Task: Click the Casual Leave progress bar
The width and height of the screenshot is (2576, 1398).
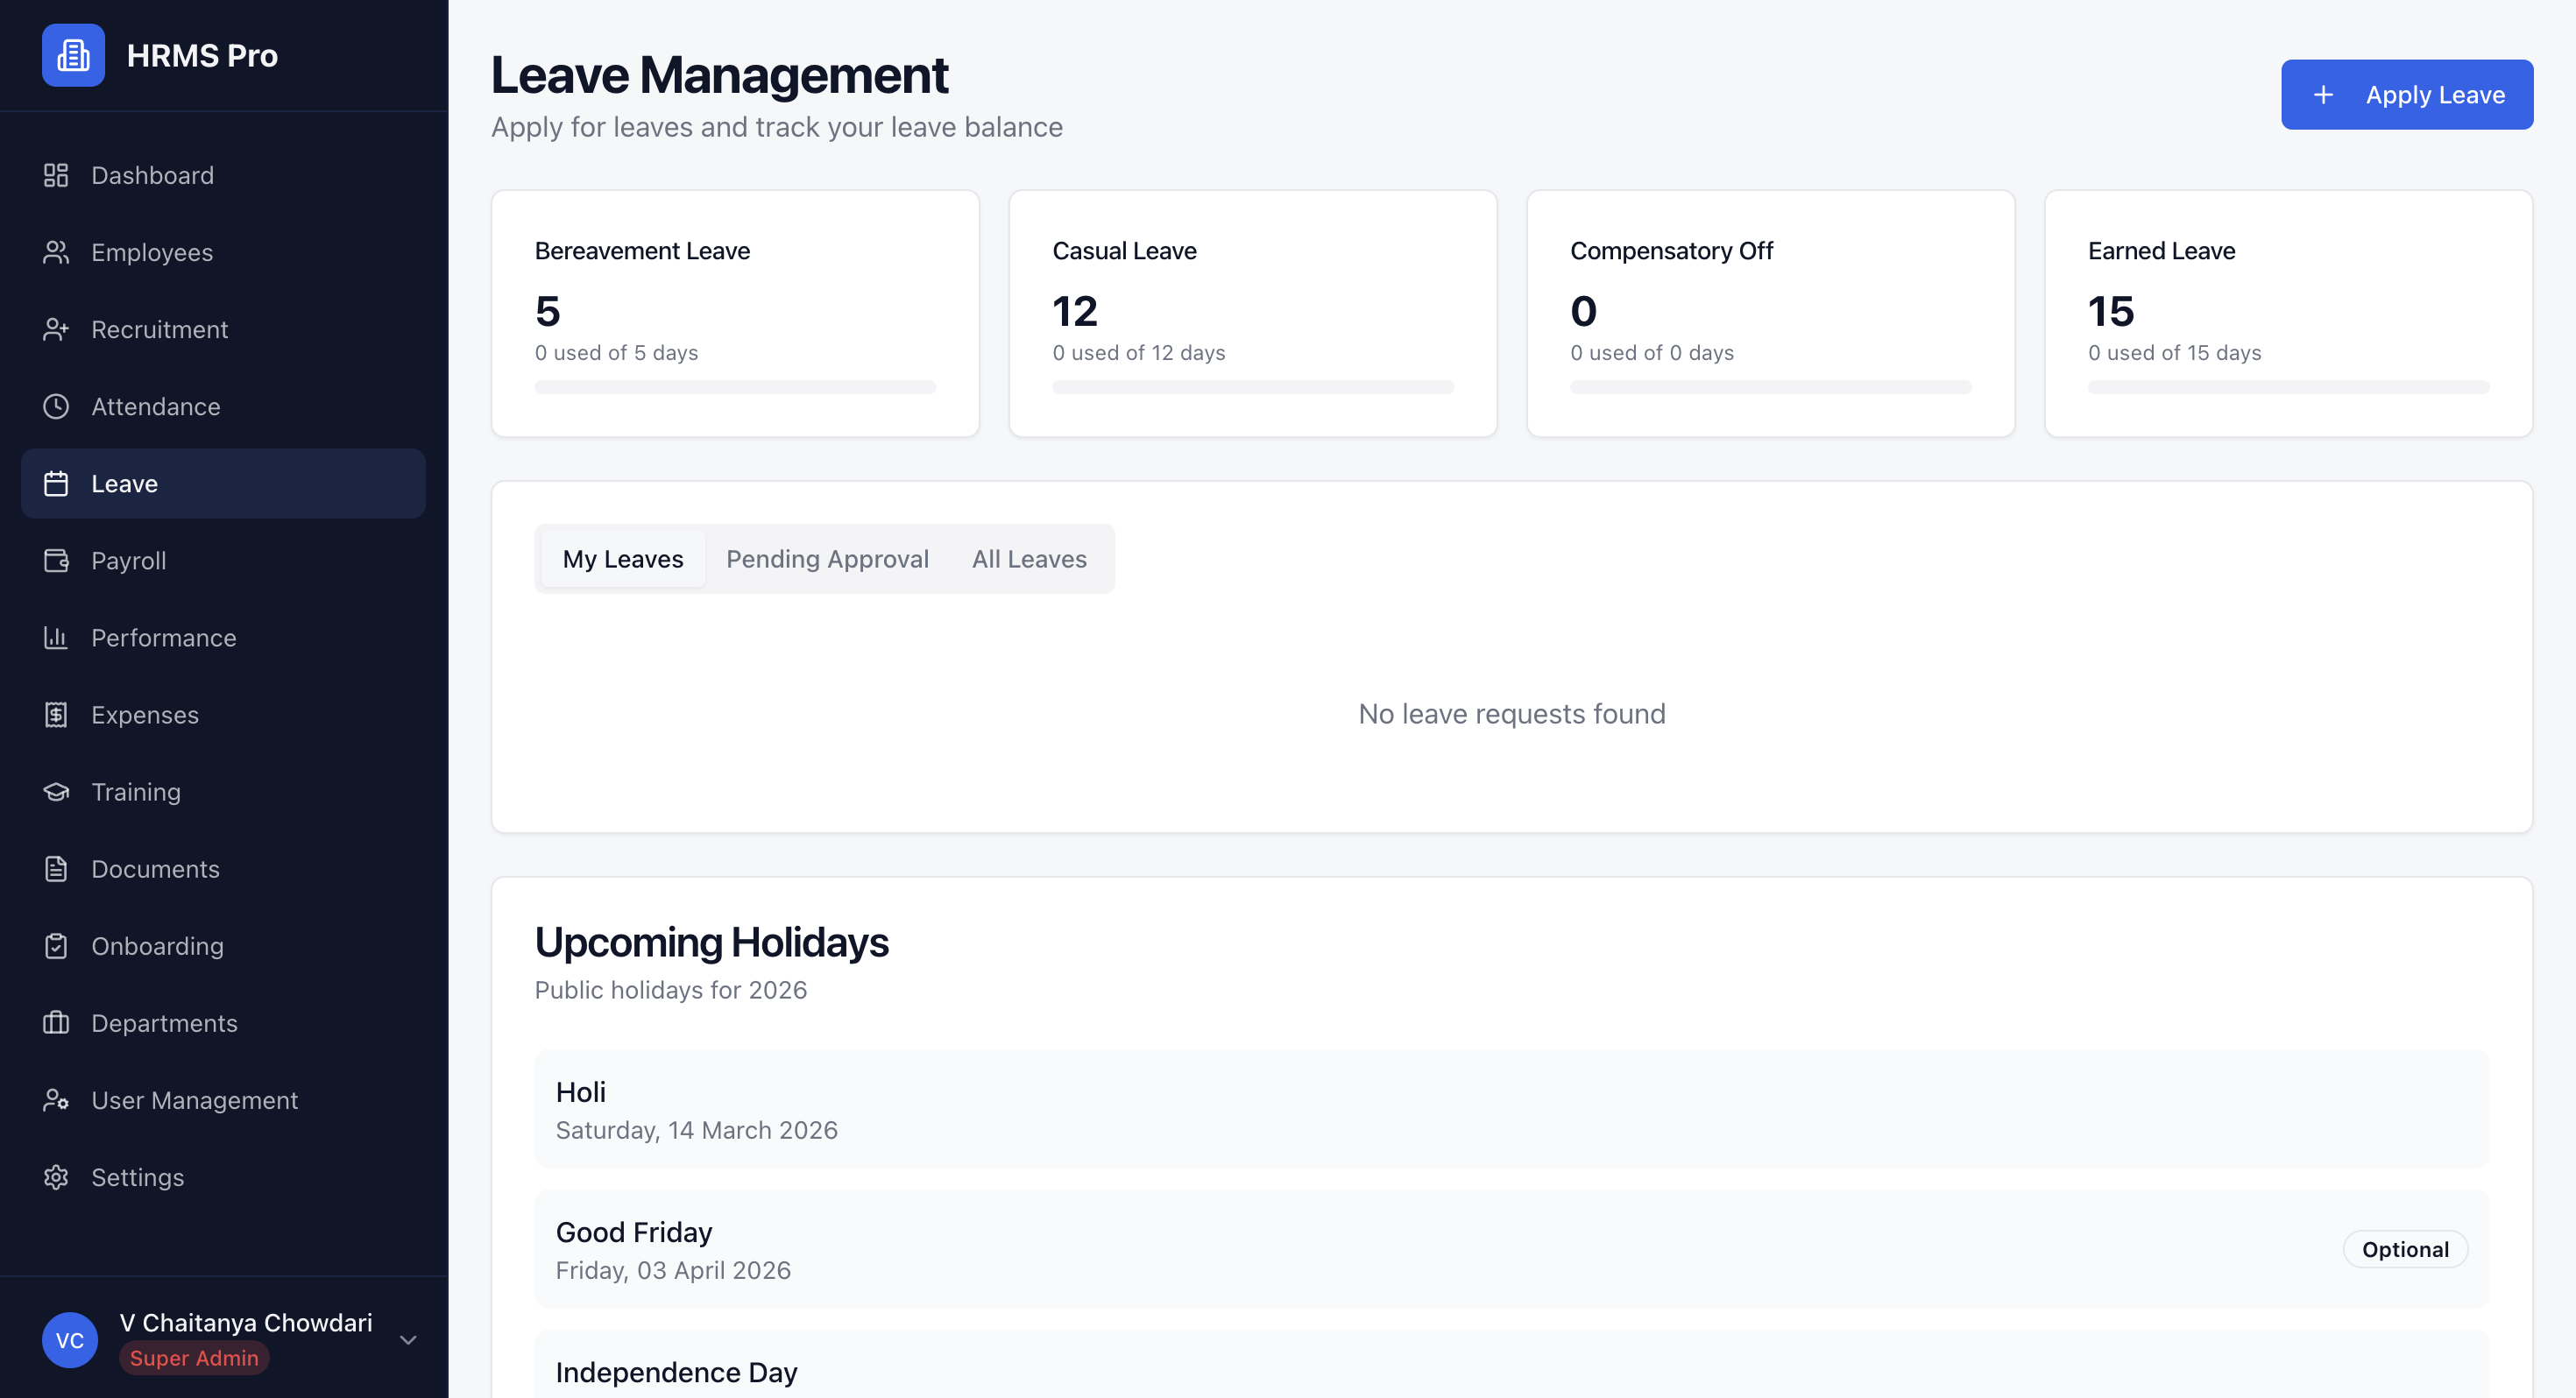Action: tap(1253, 387)
